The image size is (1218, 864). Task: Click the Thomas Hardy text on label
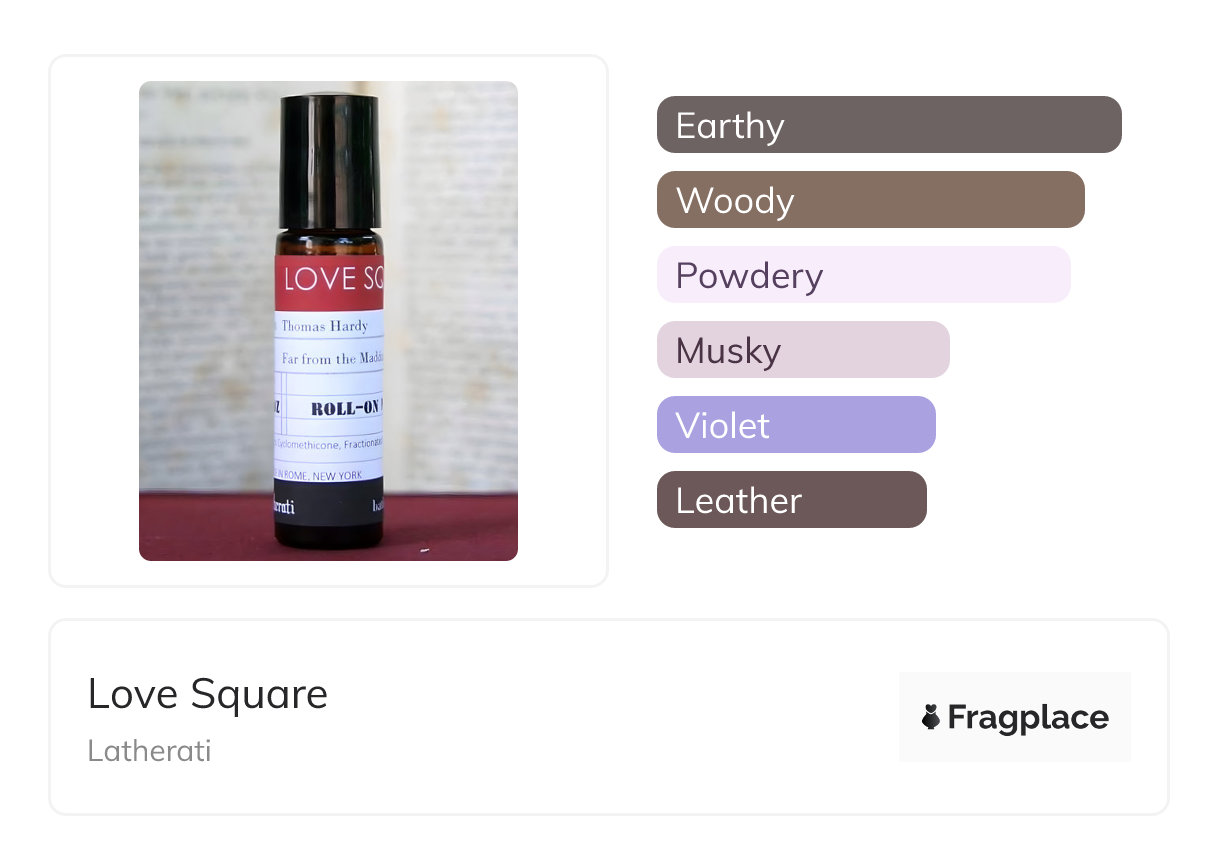point(324,326)
